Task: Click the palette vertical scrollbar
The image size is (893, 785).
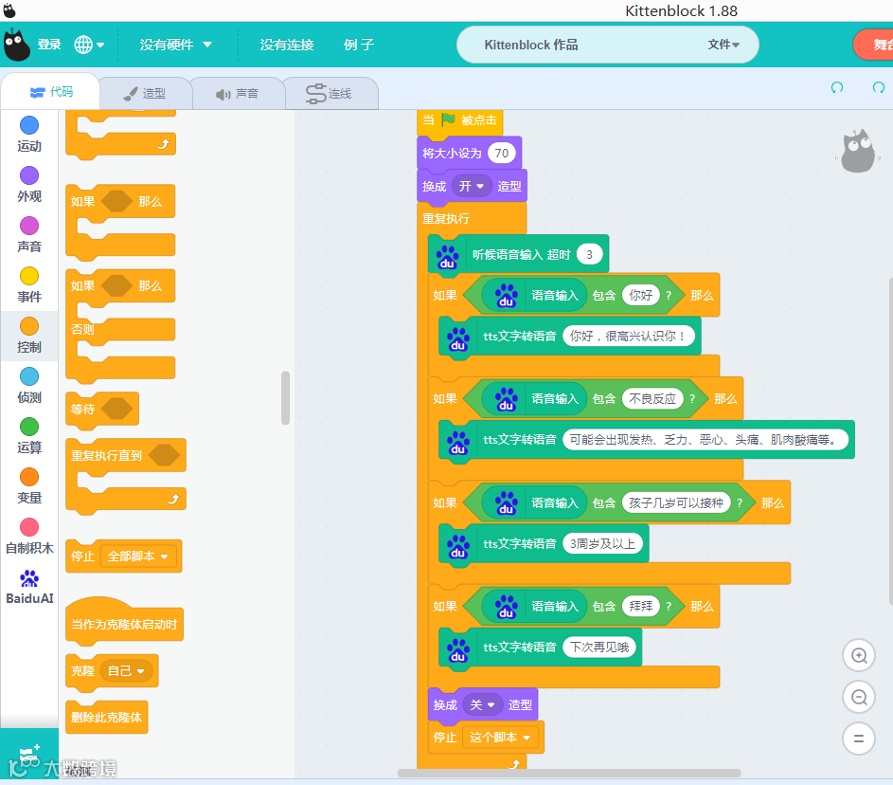Action: (x=285, y=398)
